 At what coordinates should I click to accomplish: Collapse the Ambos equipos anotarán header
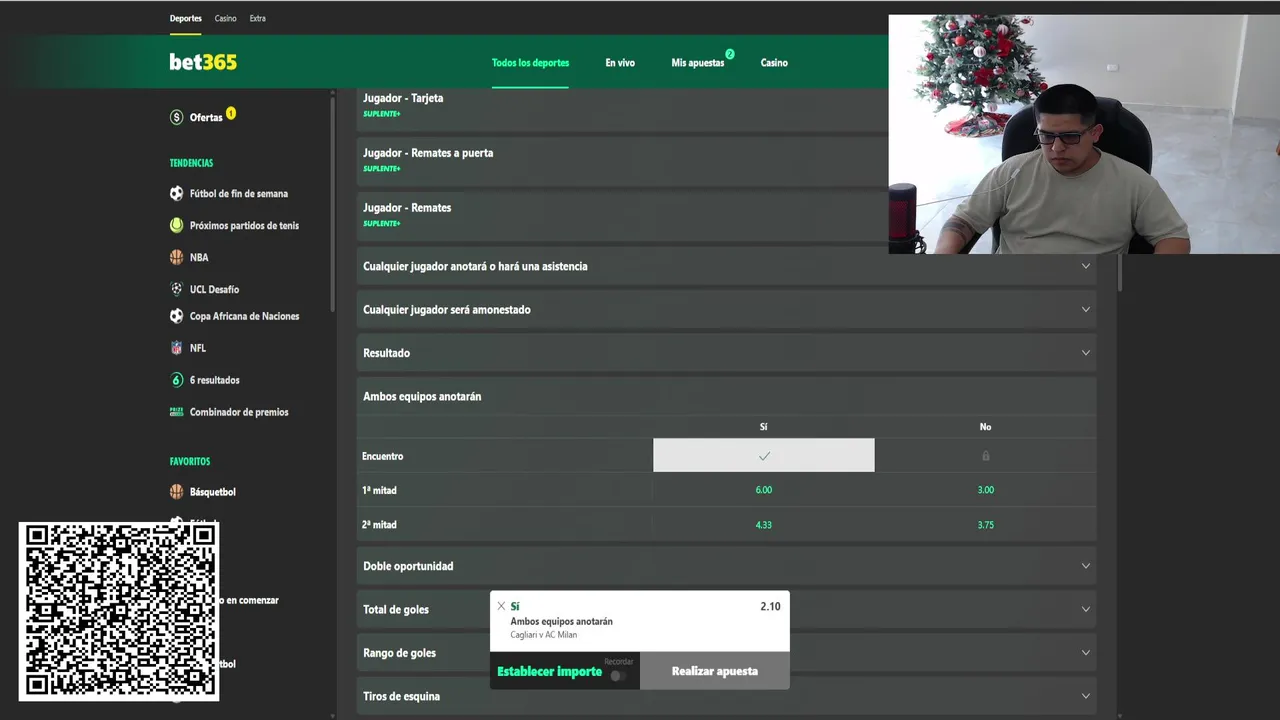[726, 397]
